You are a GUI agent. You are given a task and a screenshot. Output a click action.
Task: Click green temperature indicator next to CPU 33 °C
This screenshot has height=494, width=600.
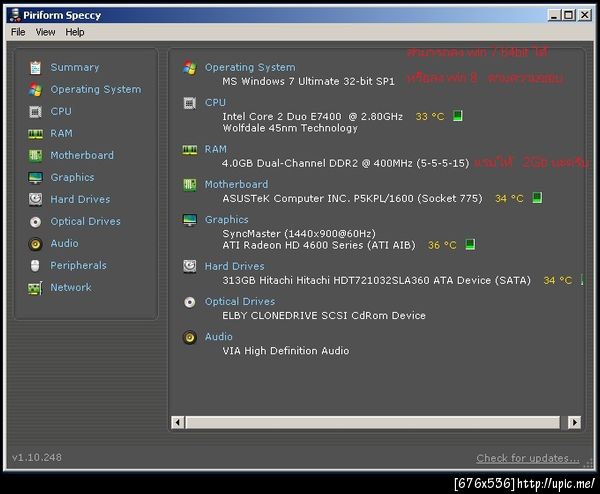pyautogui.click(x=458, y=116)
